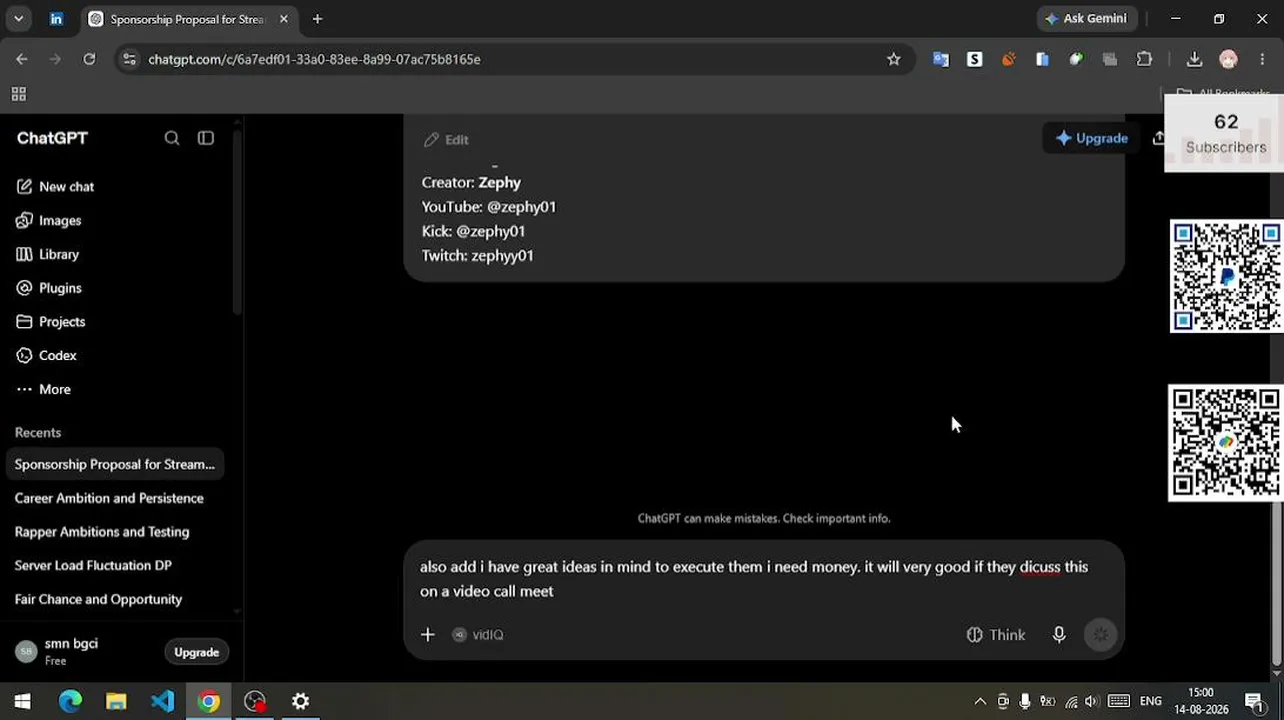Open the Windows Start menu
Image resolution: width=1284 pixels, height=720 pixels.
tap(22, 701)
